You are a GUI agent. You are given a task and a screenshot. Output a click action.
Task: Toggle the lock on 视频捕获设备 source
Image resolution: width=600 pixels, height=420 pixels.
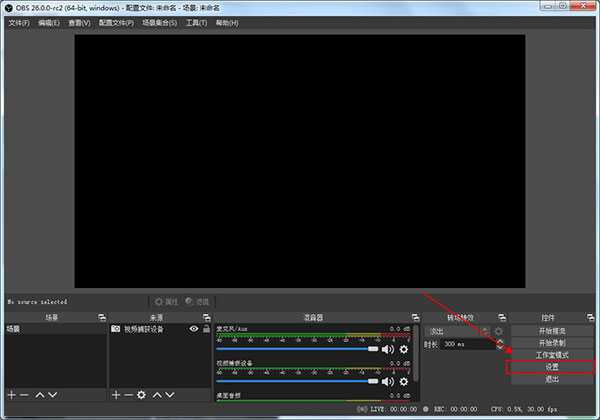[205, 328]
